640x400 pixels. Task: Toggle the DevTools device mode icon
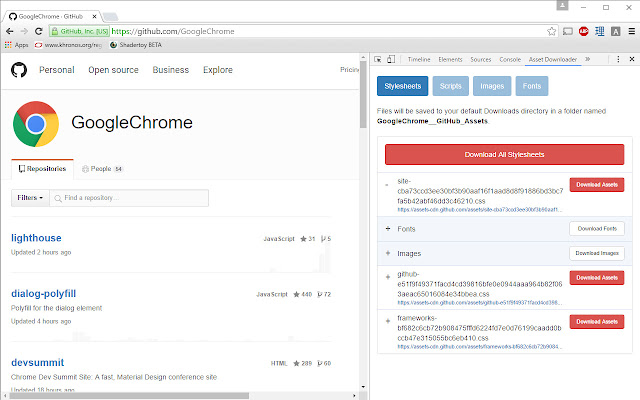391,60
